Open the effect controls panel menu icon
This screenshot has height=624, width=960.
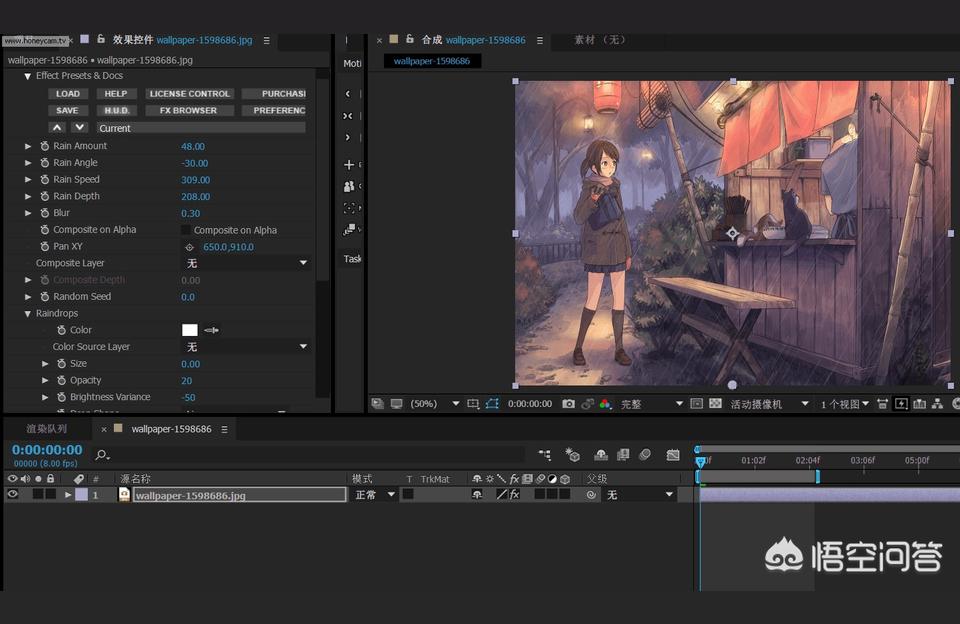(266, 40)
